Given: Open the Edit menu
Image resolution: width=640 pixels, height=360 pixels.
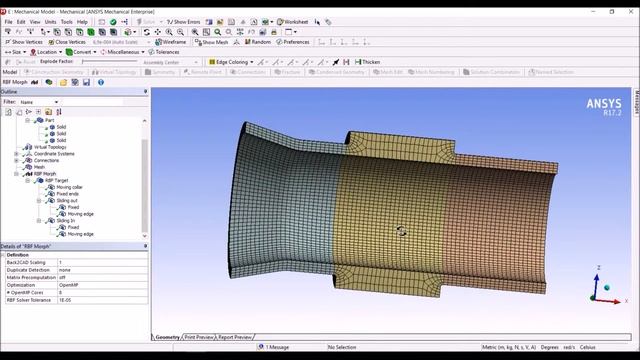Looking at the screenshot, I should tap(21, 22).
